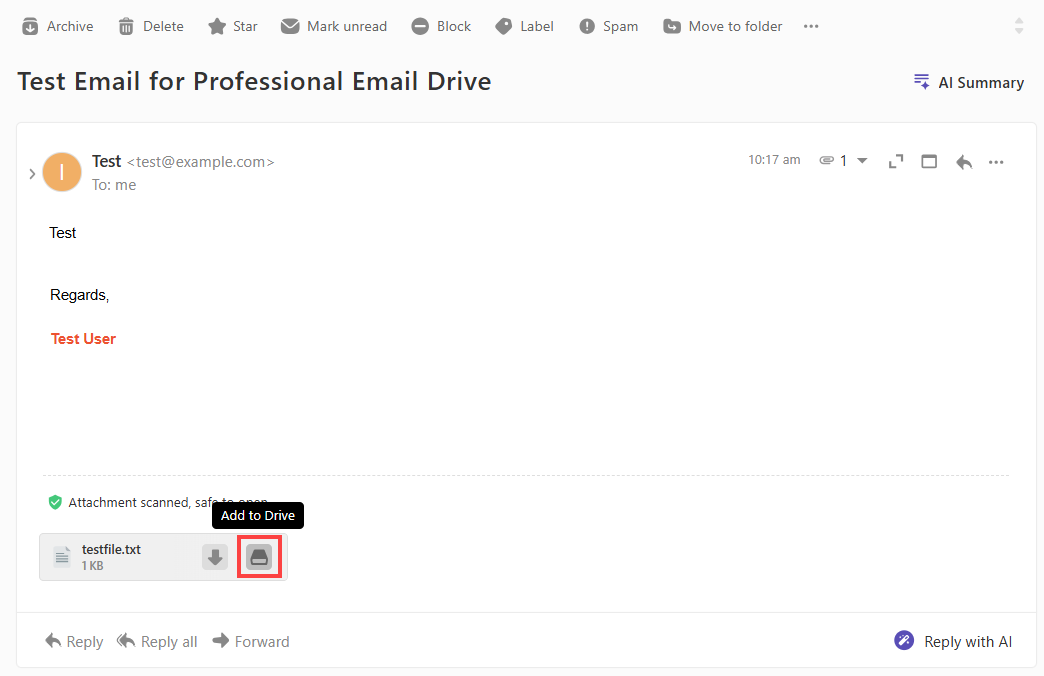Screen dimensions: 1044x676
Task: Click the test@example.com sender address
Action: (x=200, y=162)
